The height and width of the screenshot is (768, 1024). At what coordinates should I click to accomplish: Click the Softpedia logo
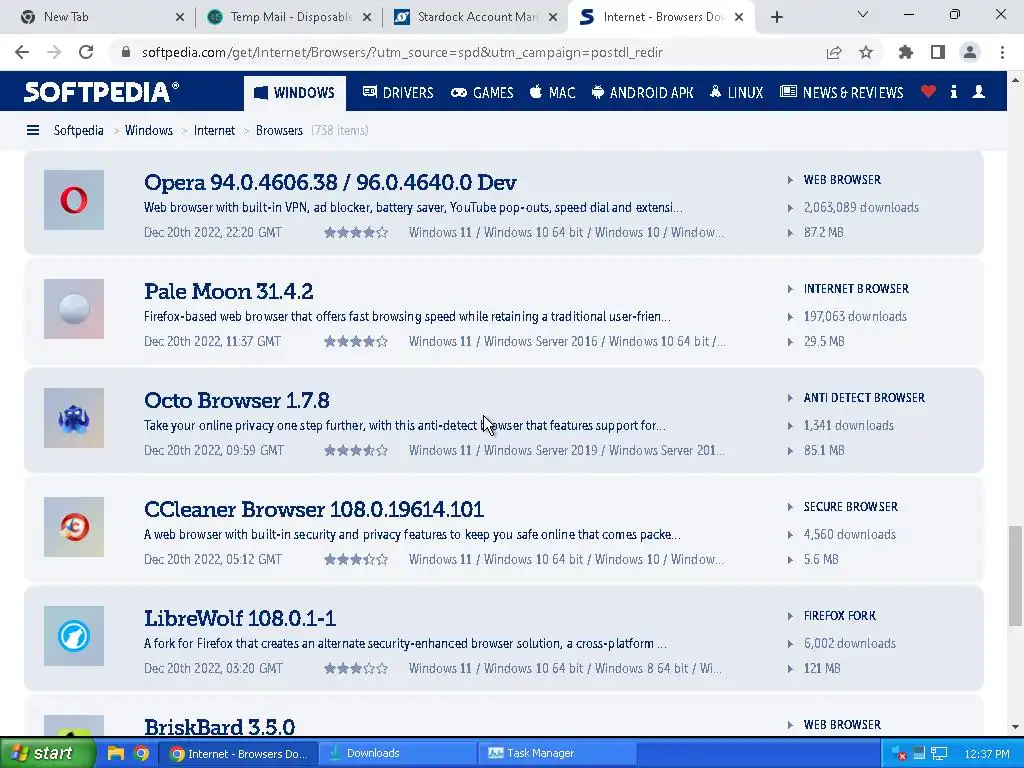[x=101, y=92]
